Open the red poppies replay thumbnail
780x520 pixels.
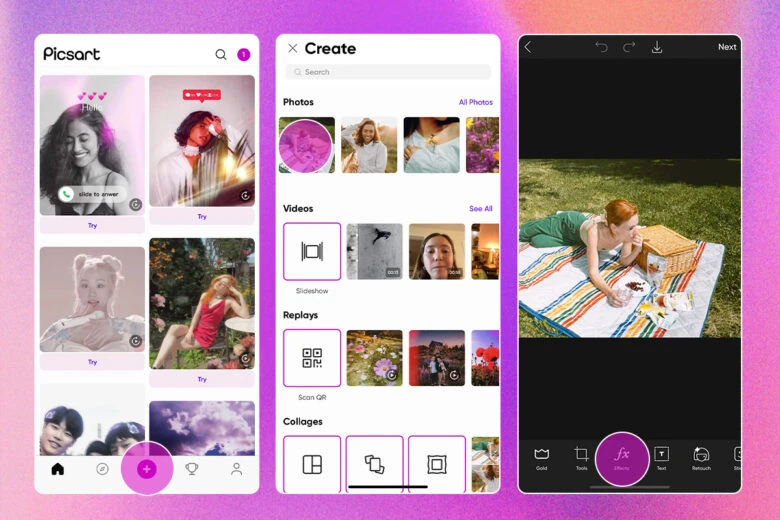pos(485,358)
